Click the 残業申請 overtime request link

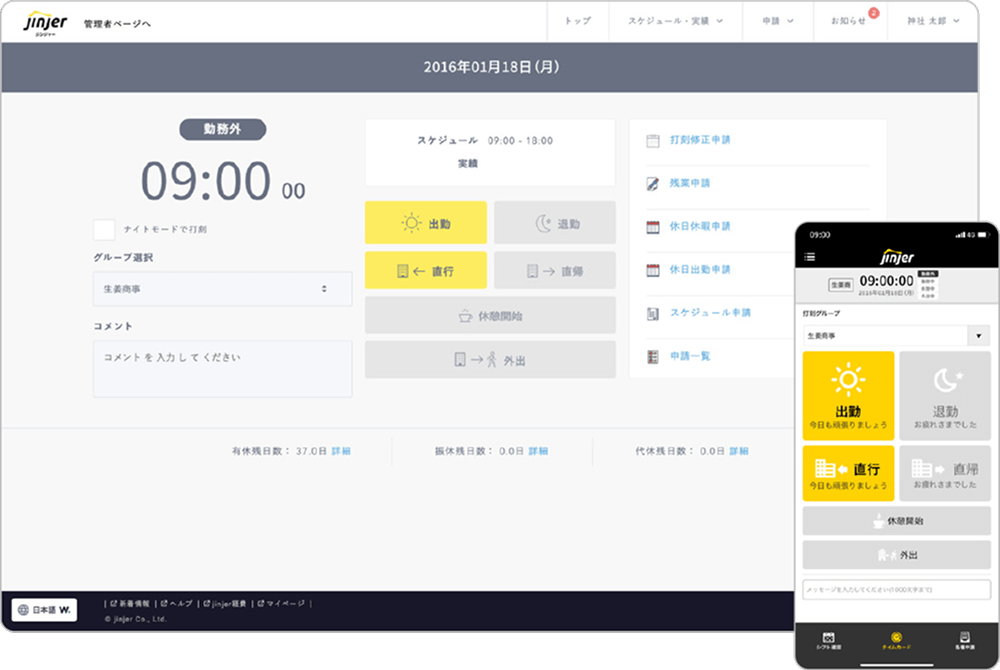click(x=690, y=183)
